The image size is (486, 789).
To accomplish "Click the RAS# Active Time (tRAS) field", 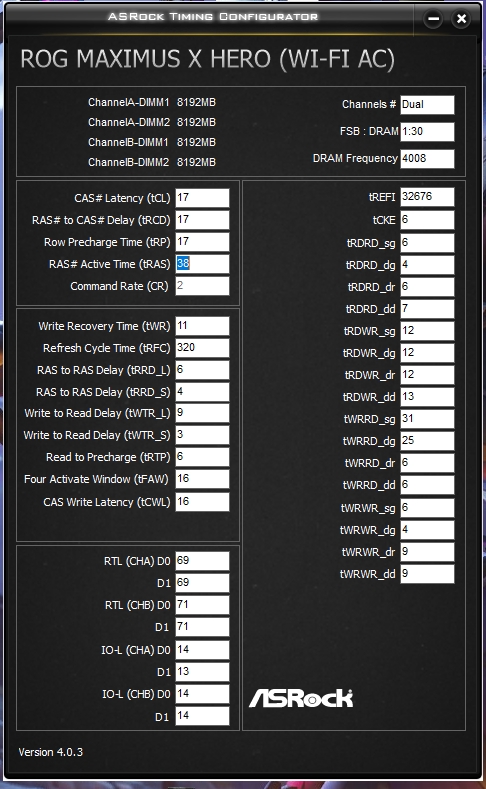I will (202, 264).
